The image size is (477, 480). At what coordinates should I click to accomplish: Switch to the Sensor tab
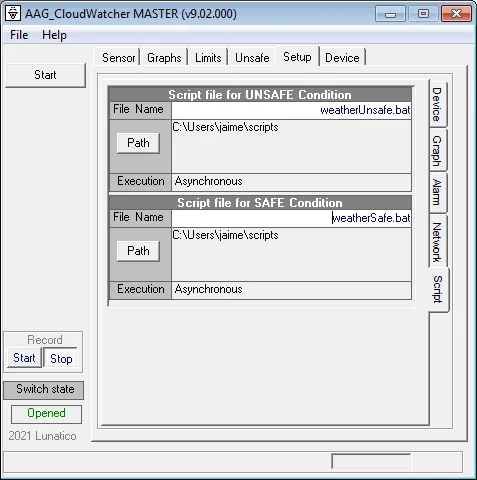(x=118, y=58)
